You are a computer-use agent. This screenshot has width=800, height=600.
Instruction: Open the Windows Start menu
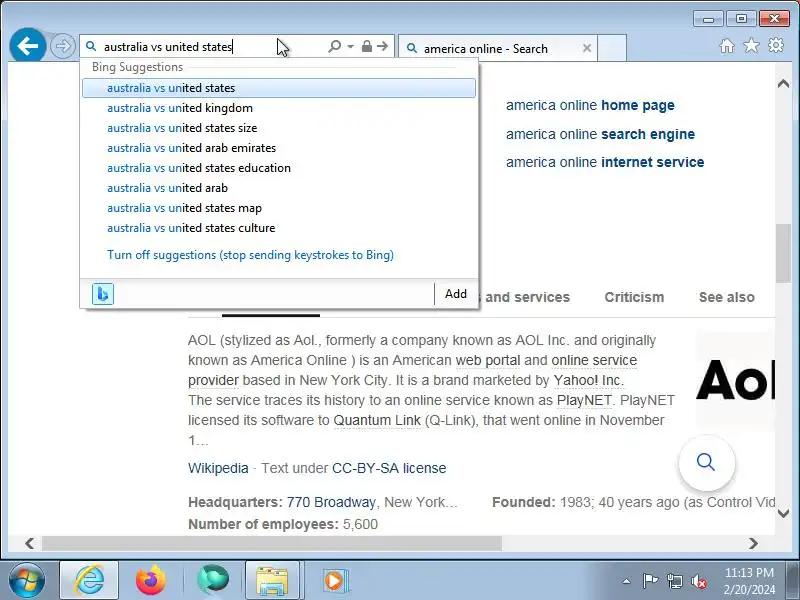click(x=27, y=580)
